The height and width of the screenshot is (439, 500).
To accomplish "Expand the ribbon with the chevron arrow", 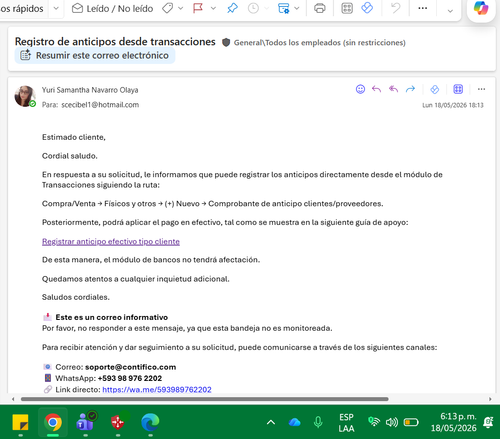I will [x=450, y=11].
